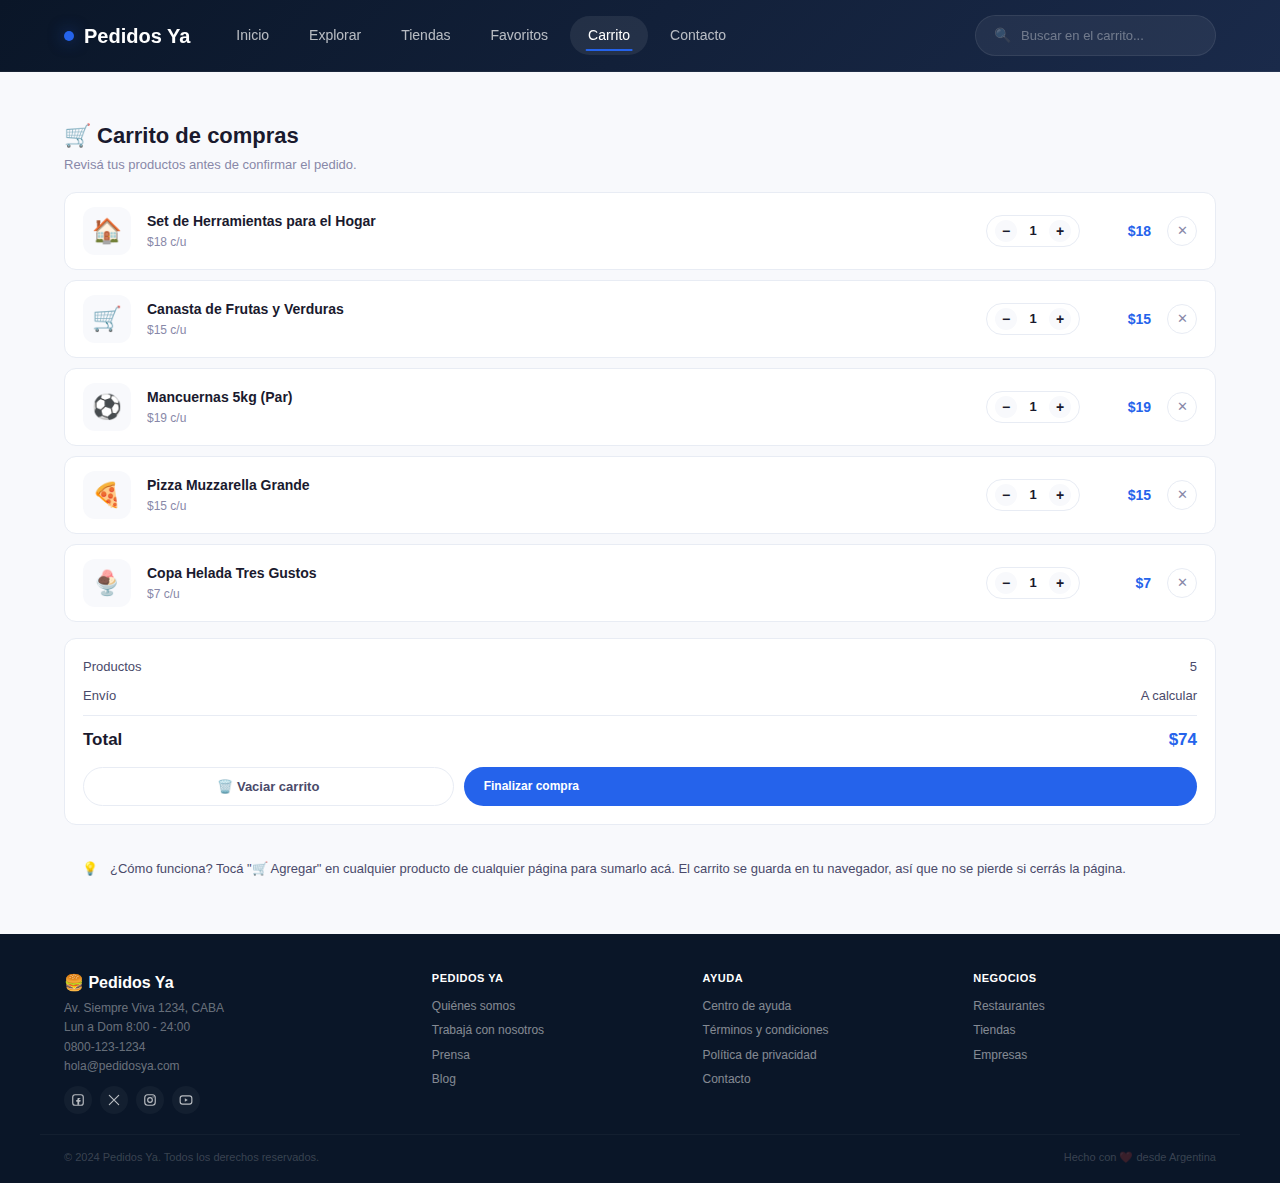This screenshot has height=1183, width=1280.
Task: Select the Carrito nav tab
Action: coord(609,35)
